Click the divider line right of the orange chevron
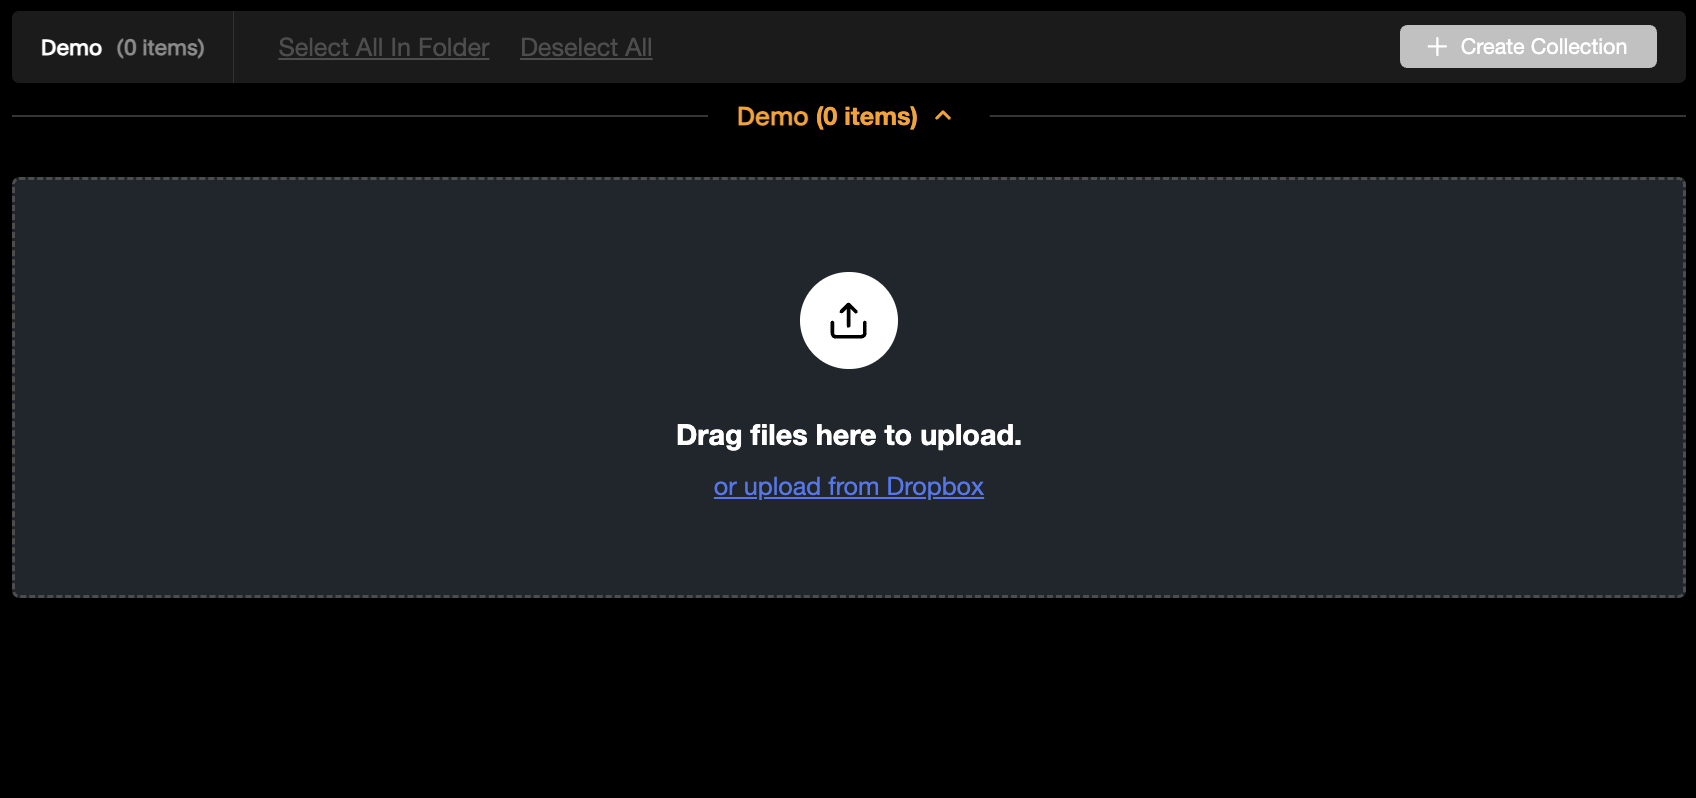This screenshot has width=1696, height=798. [x=1337, y=116]
